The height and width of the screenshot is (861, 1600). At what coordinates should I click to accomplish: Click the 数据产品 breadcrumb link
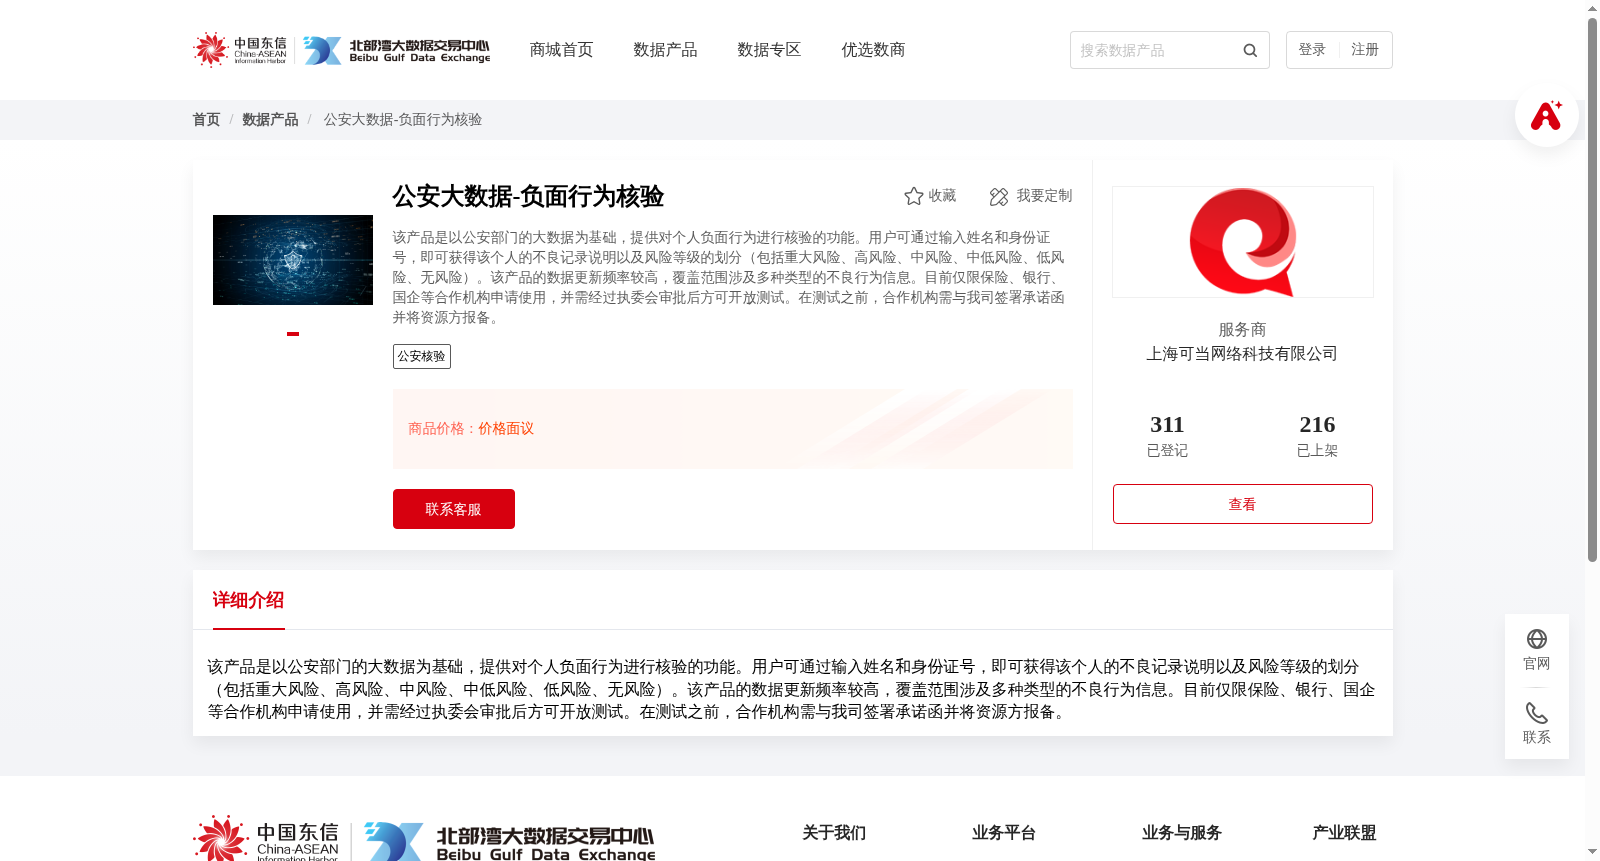point(270,120)
